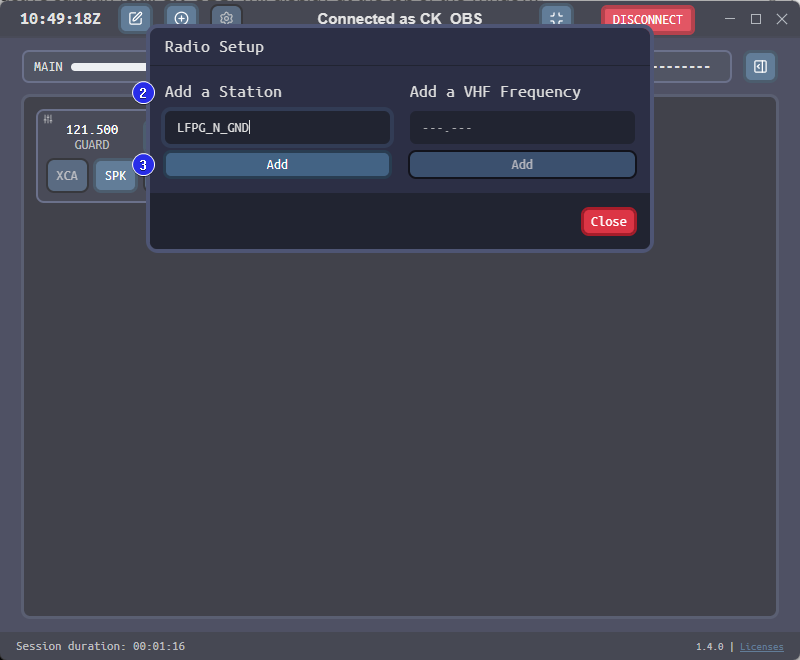Switch to compact mini mode via the arrows icon

557,19
